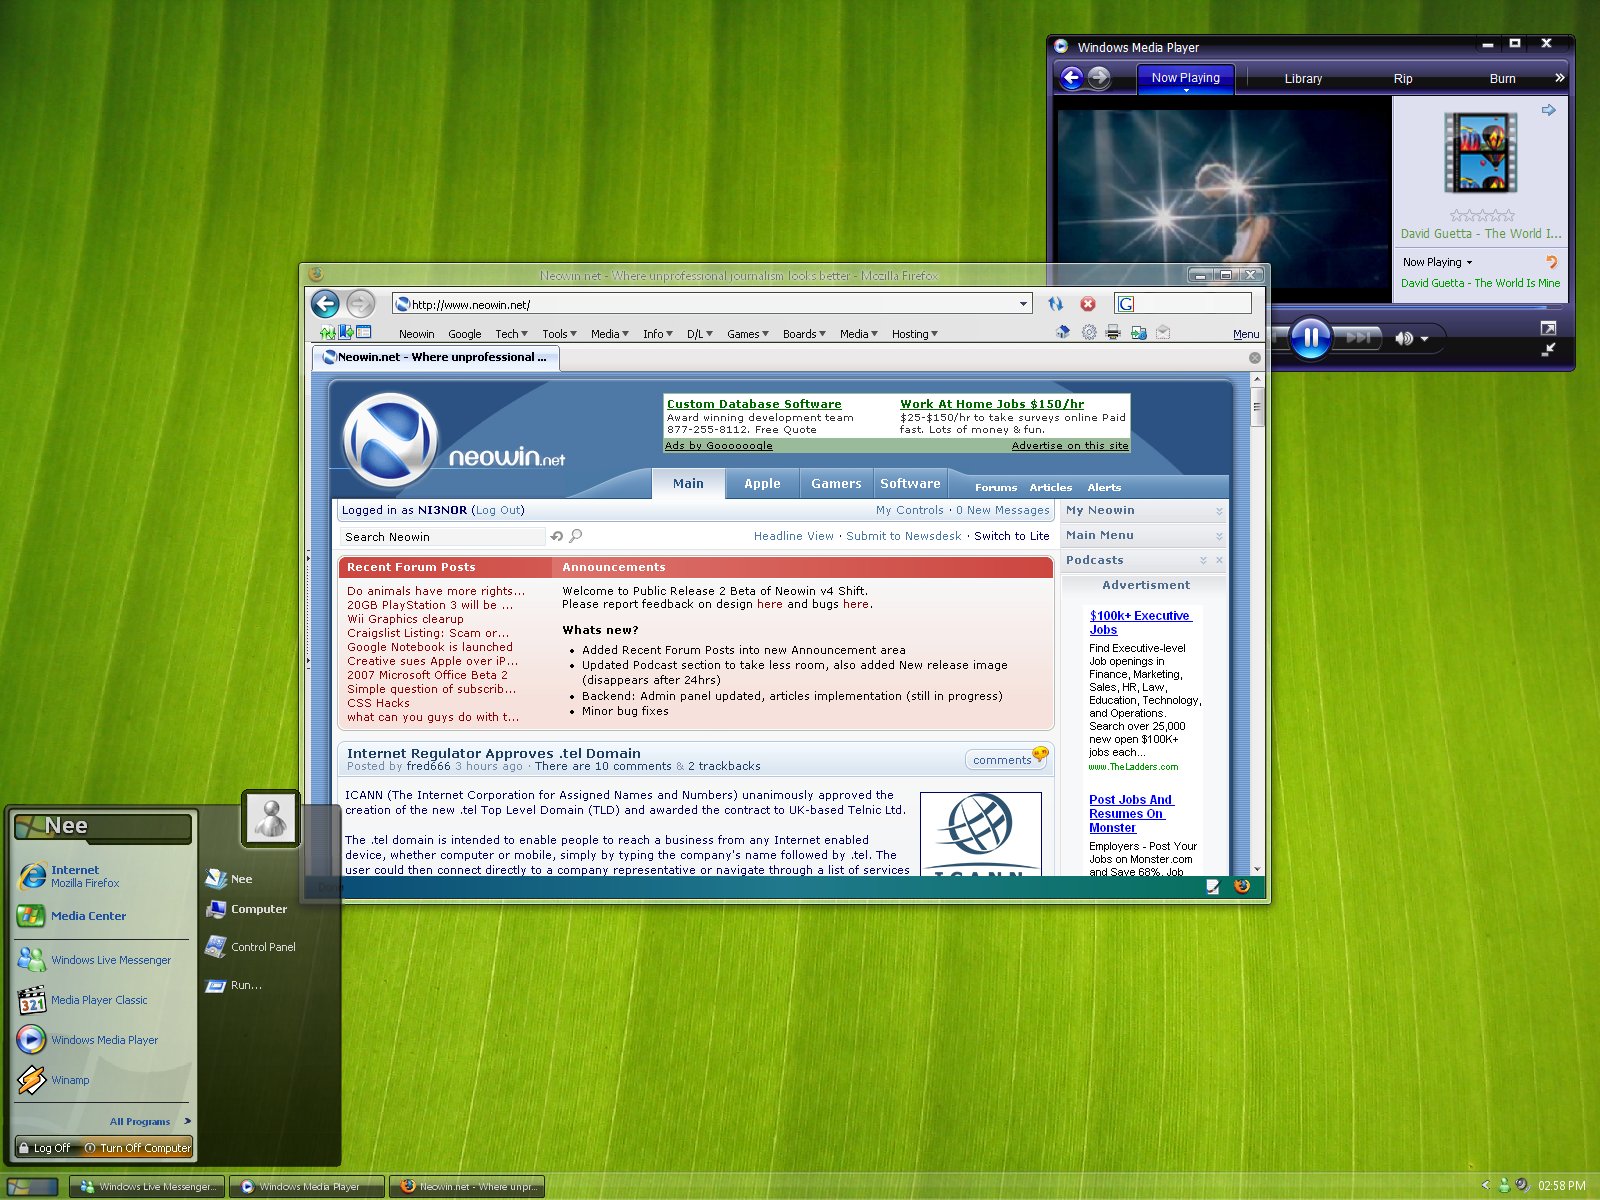Click the video film strip thumbnail
Image resolution: width=1600 pixels, height=1200 pixels.
coord(1481,152)
